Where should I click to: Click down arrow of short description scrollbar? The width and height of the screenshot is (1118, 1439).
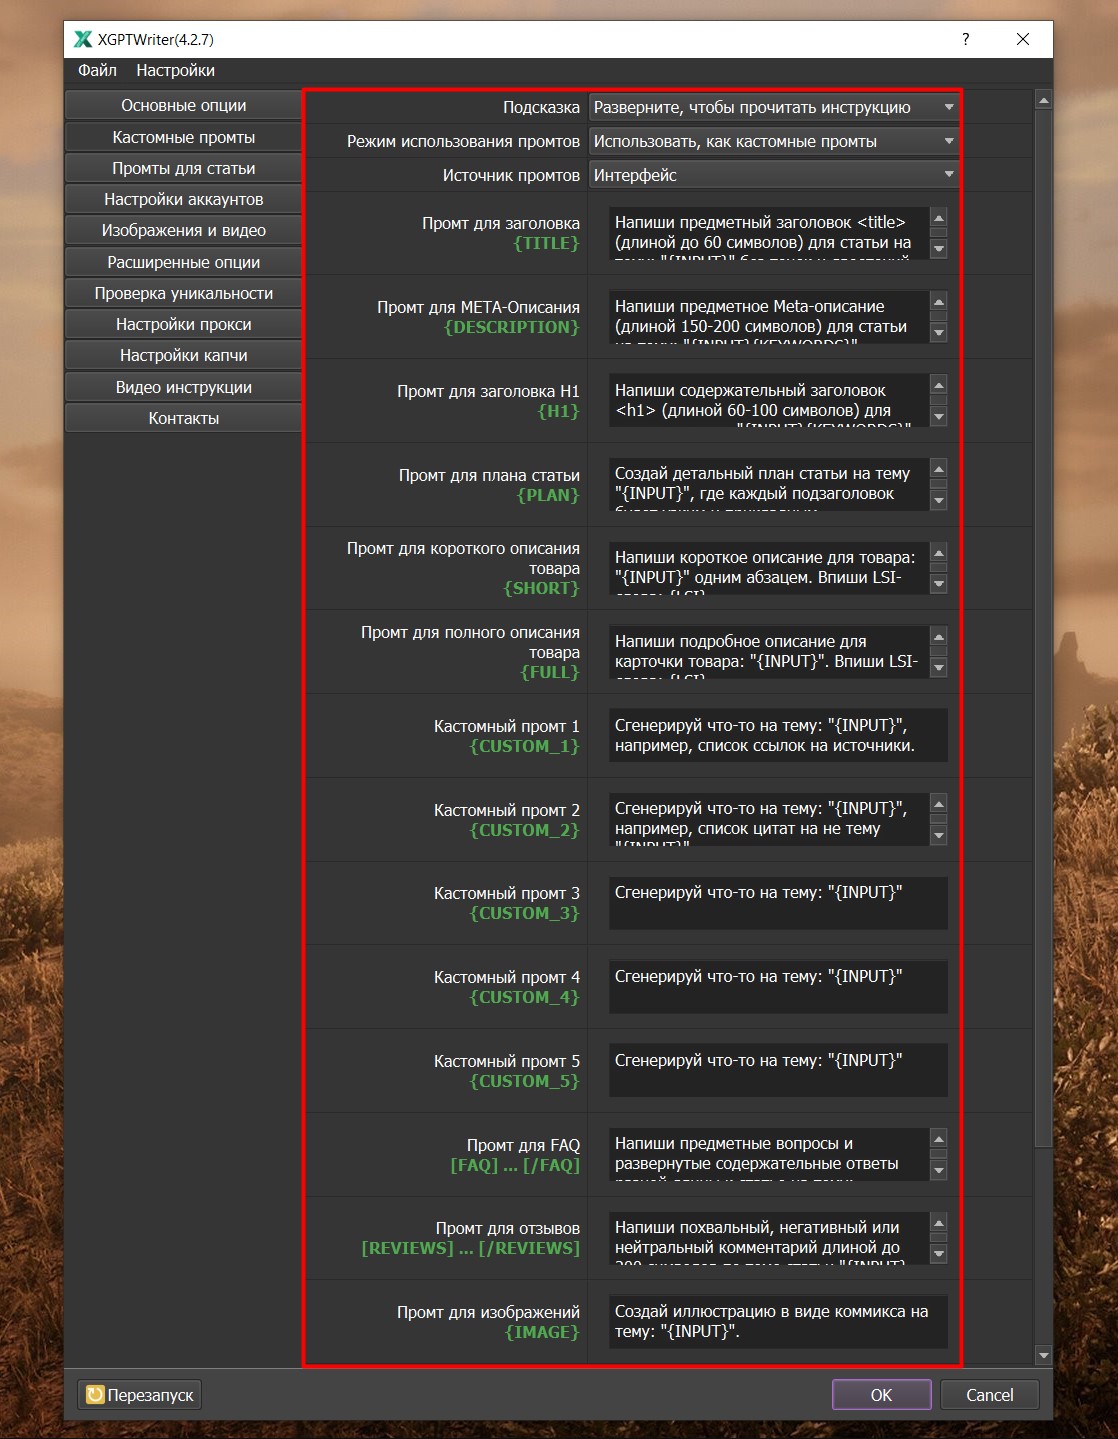938,584
